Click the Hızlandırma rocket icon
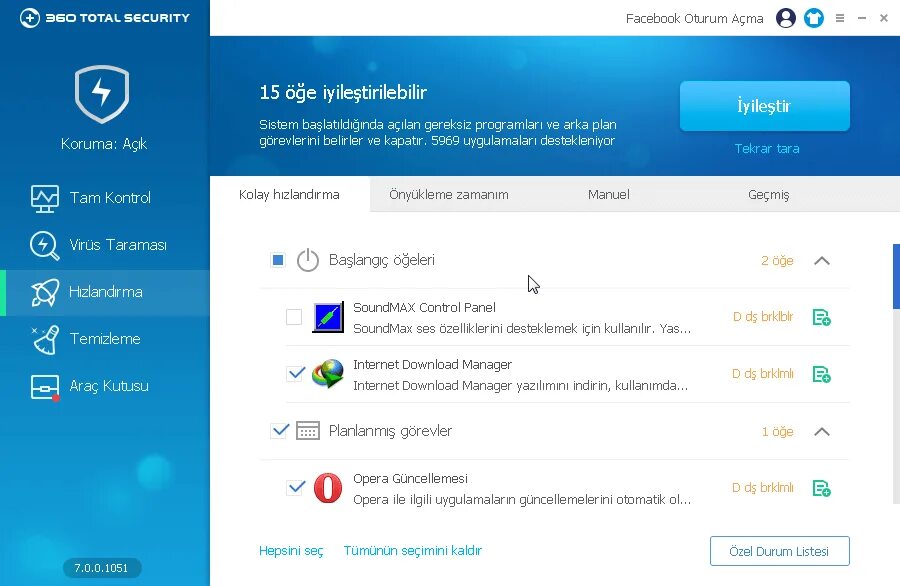This screenshot has width=900, height=586. [45, 292]
